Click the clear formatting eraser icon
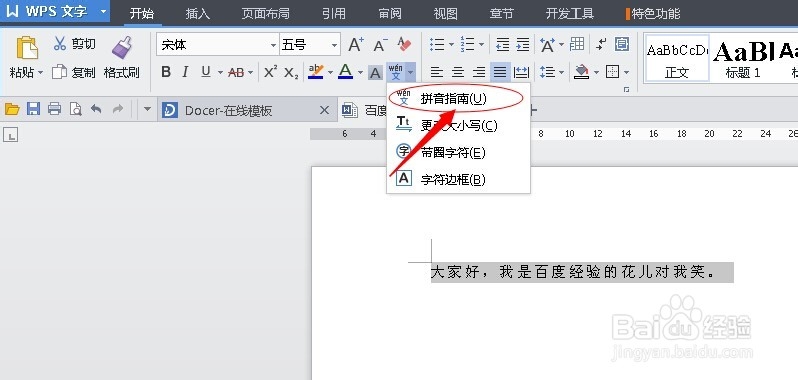The image size is (798, 380). point(404,45)
